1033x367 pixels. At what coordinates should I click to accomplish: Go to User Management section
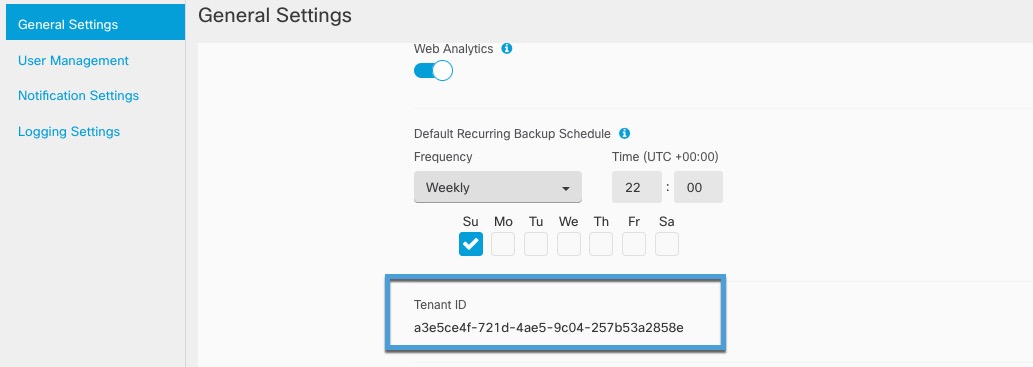click(73, 61)
